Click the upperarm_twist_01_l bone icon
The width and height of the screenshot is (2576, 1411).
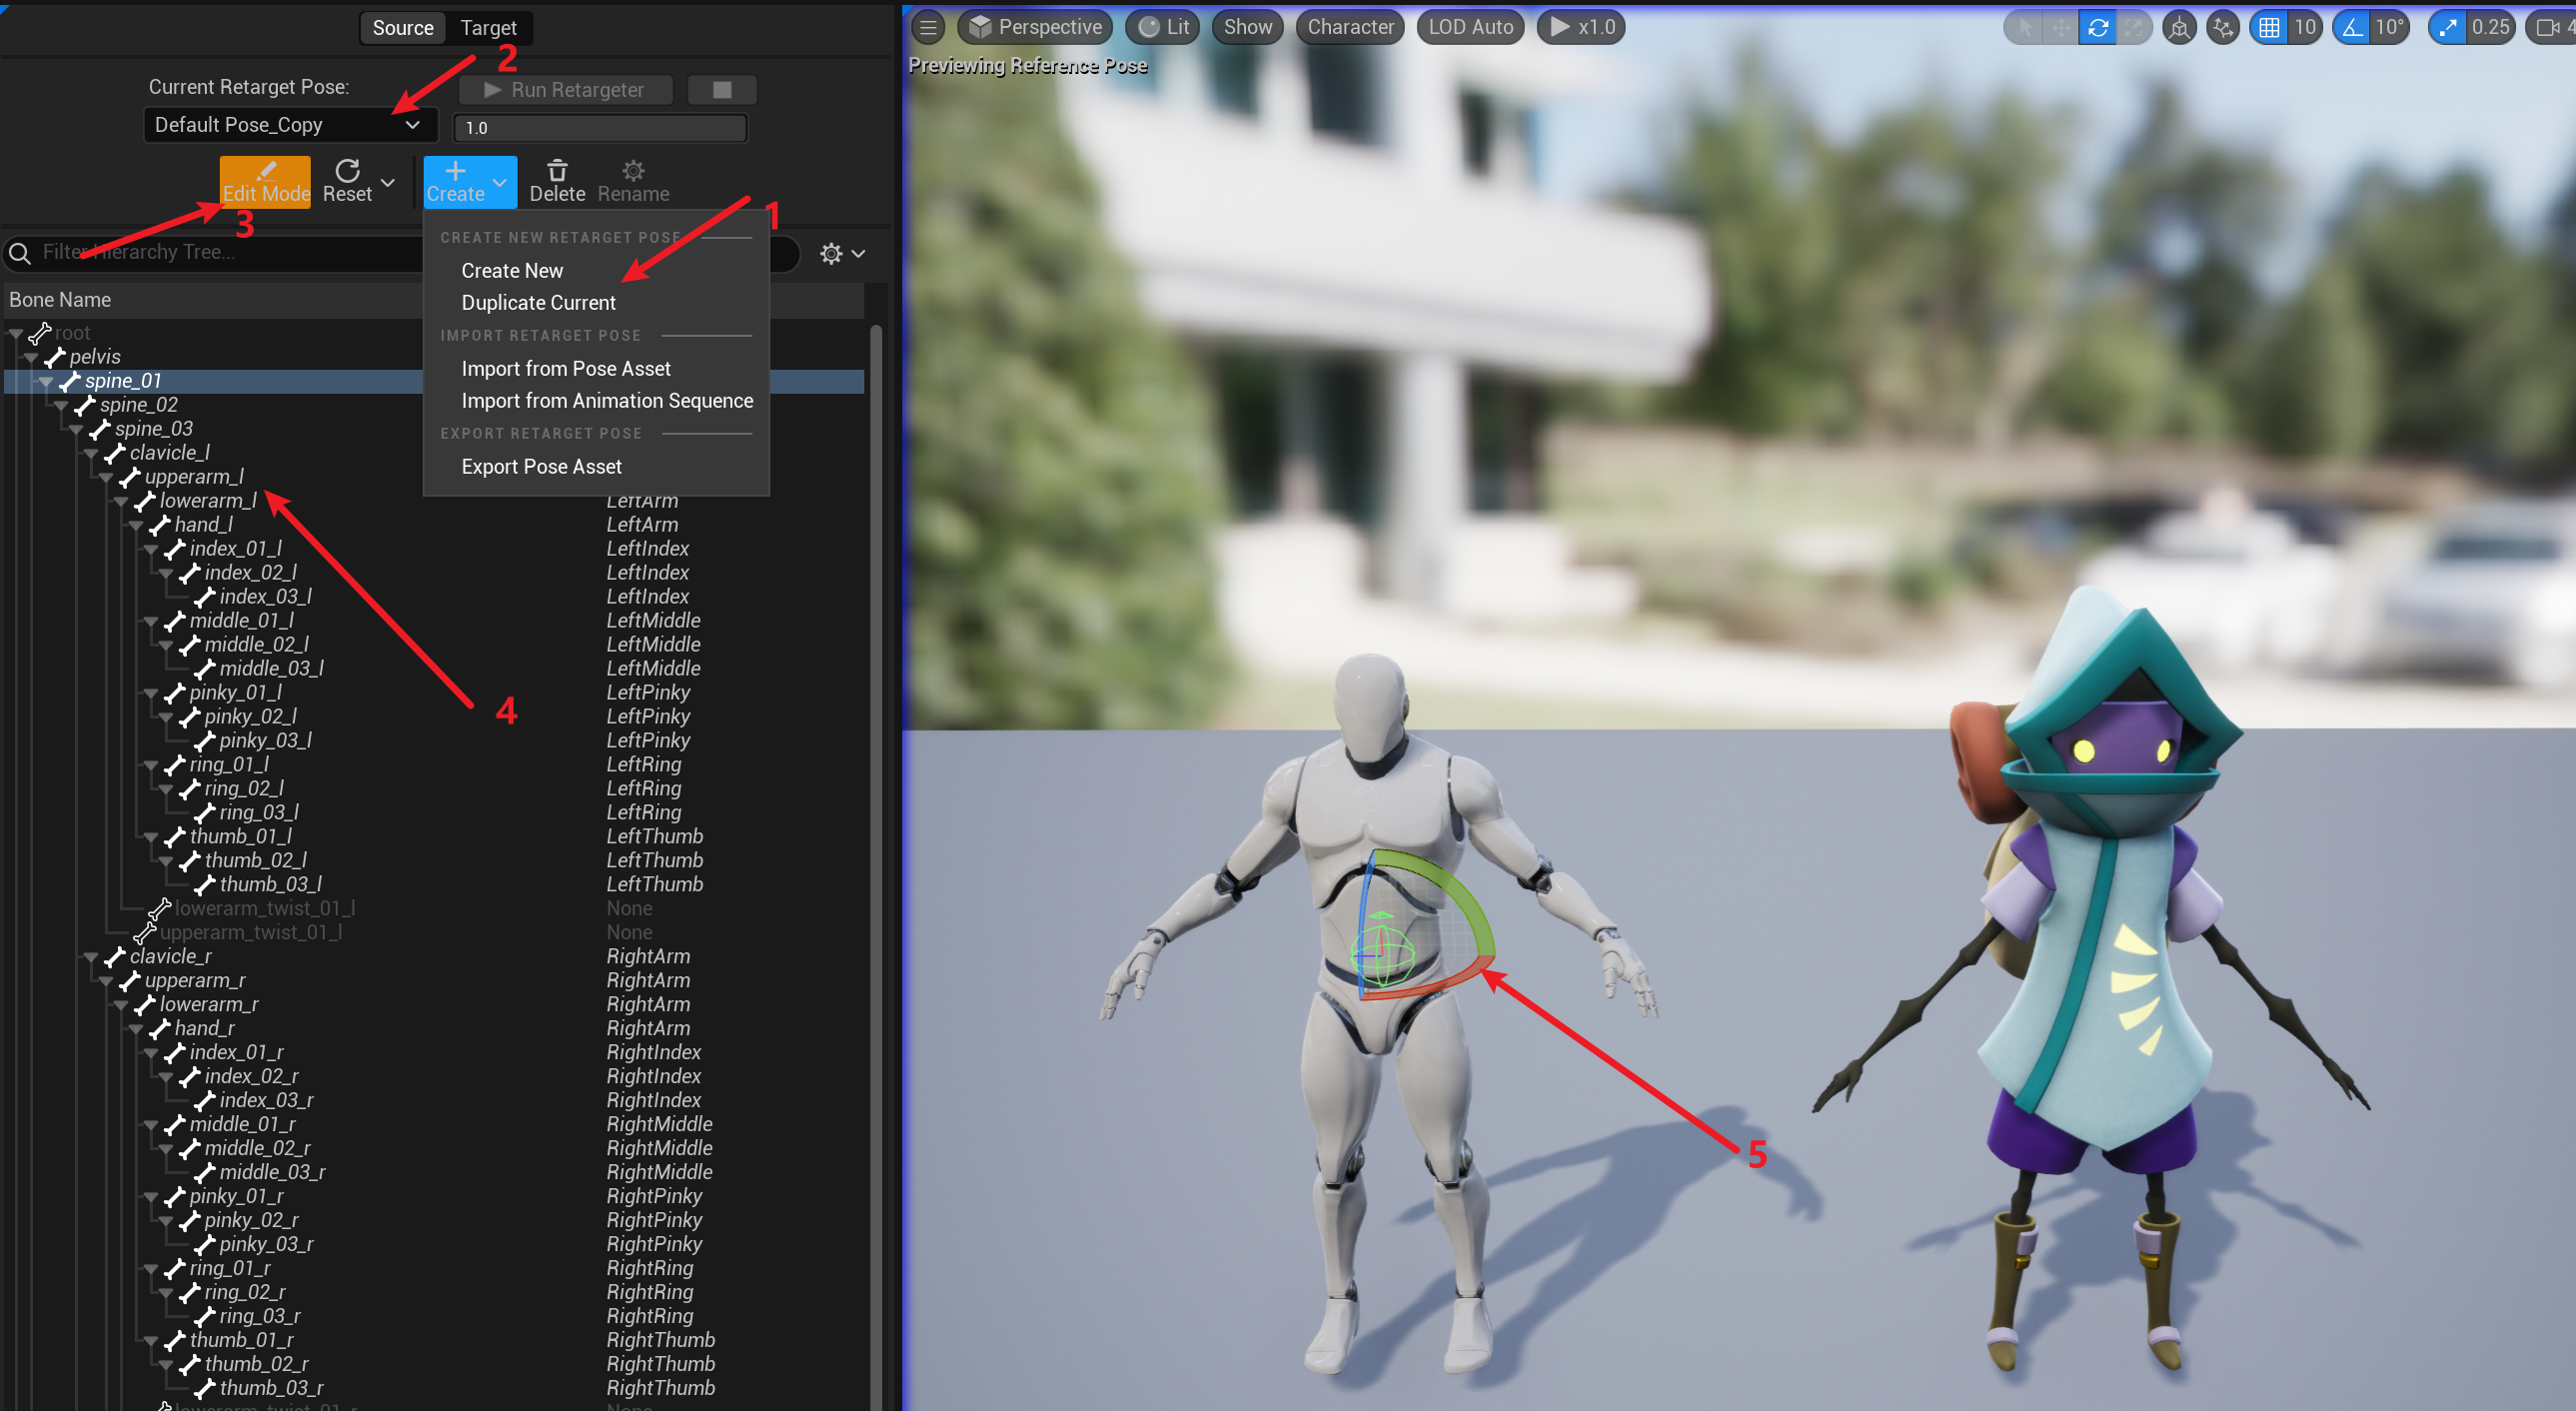[x=145, y=933]
